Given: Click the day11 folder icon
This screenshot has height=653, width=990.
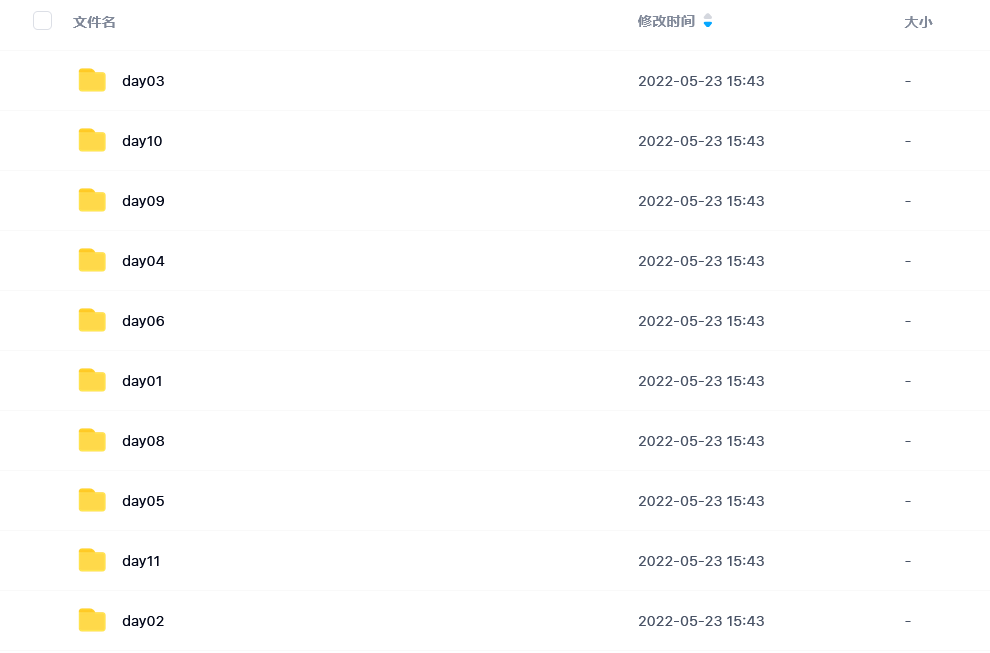Looking at the screenshot, I should tap(92, 560).
